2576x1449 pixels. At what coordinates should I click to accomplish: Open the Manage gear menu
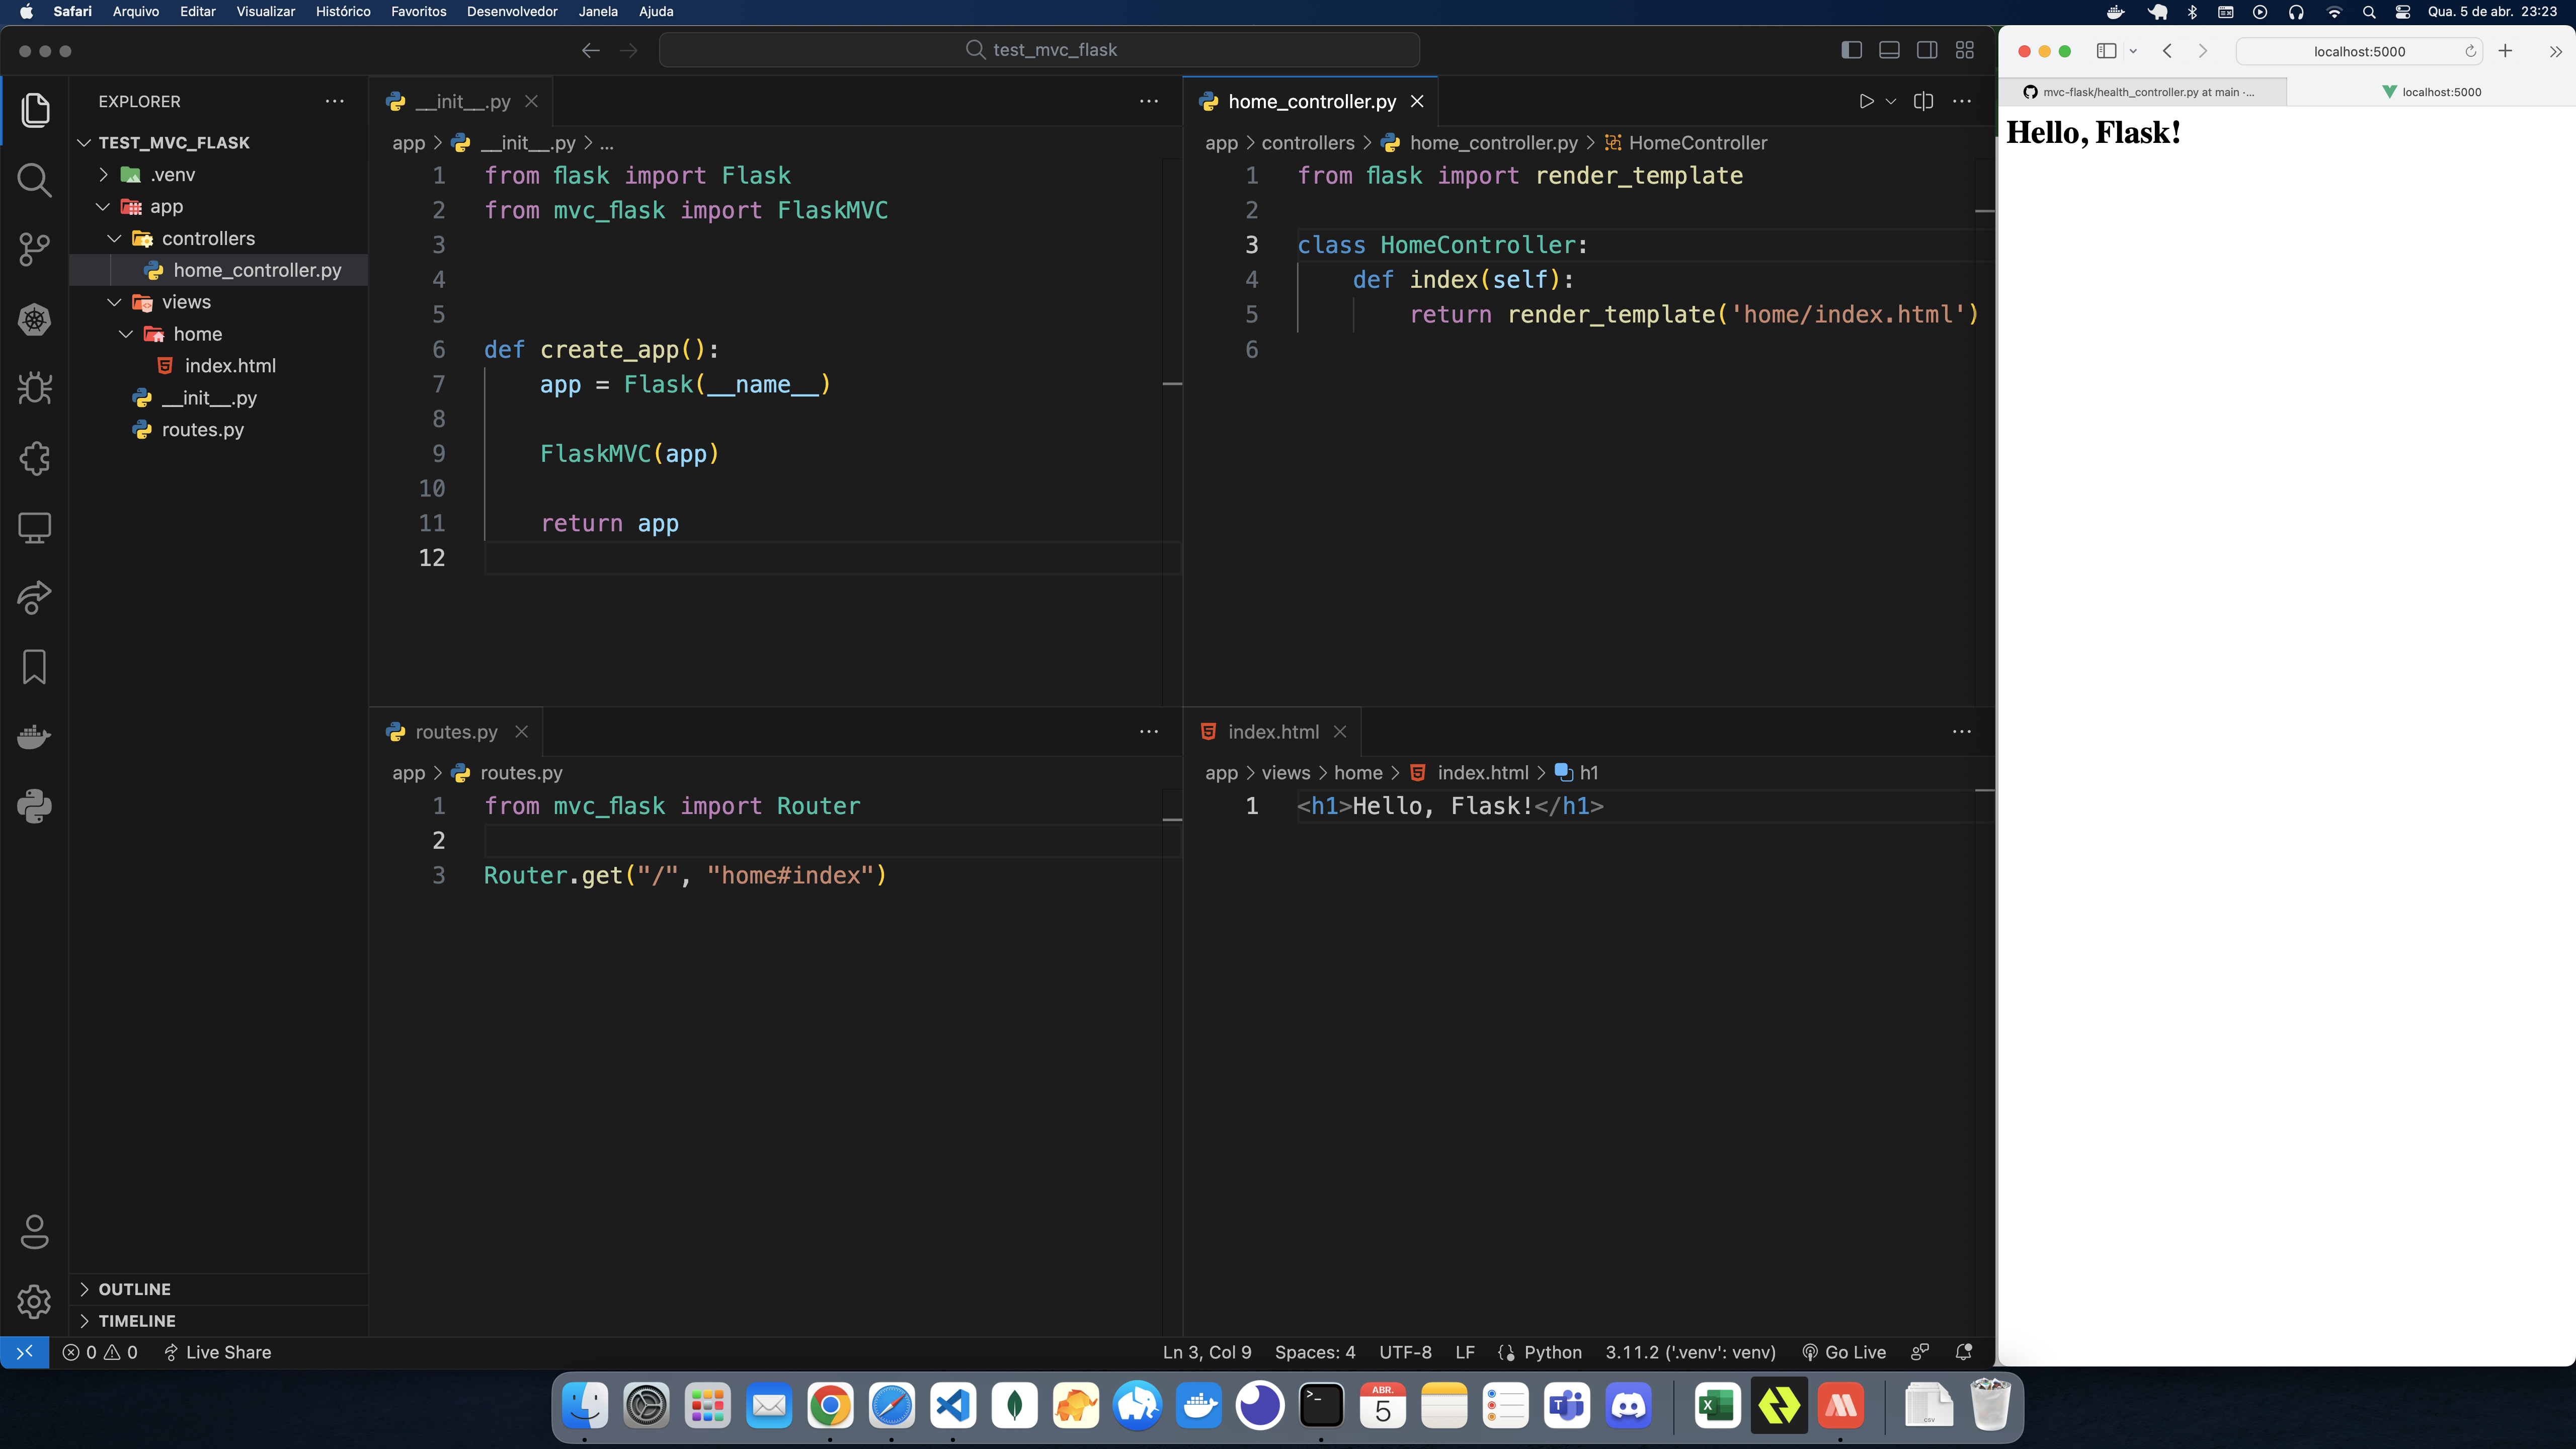(x=34, y=1301)
